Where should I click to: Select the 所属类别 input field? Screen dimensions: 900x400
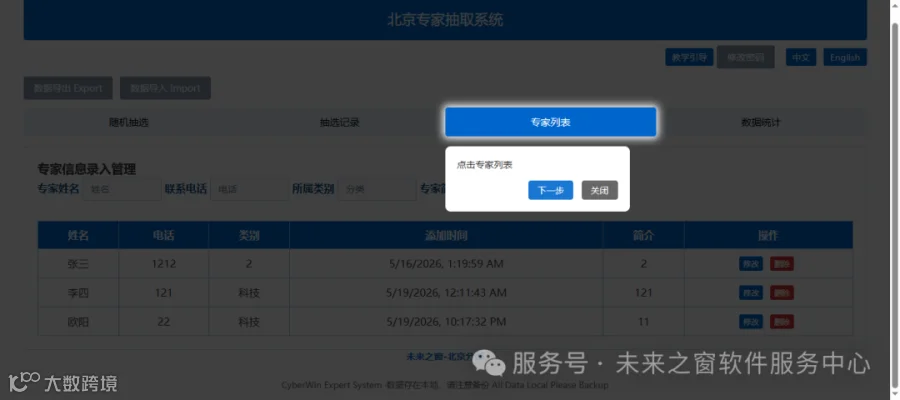coord(377,189)
